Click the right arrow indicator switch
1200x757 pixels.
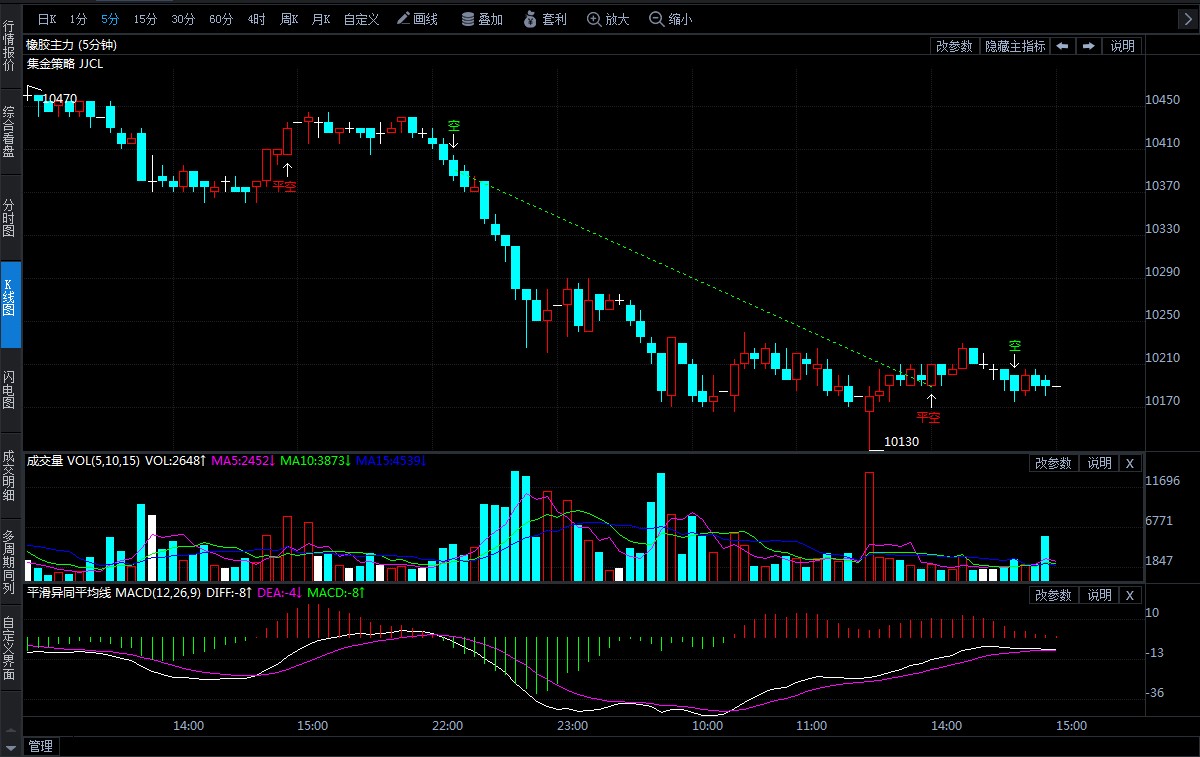pos(1089,46)
